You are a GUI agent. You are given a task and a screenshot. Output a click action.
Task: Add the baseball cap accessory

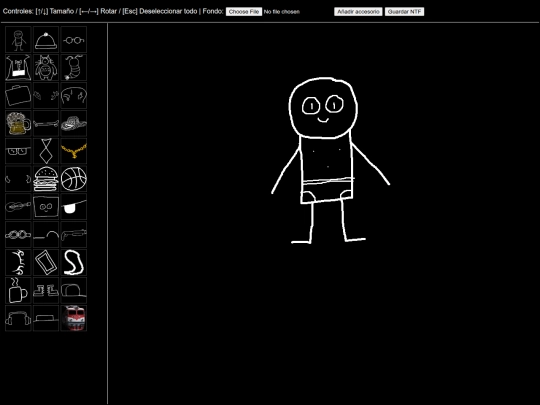click(x=74, y=290)
